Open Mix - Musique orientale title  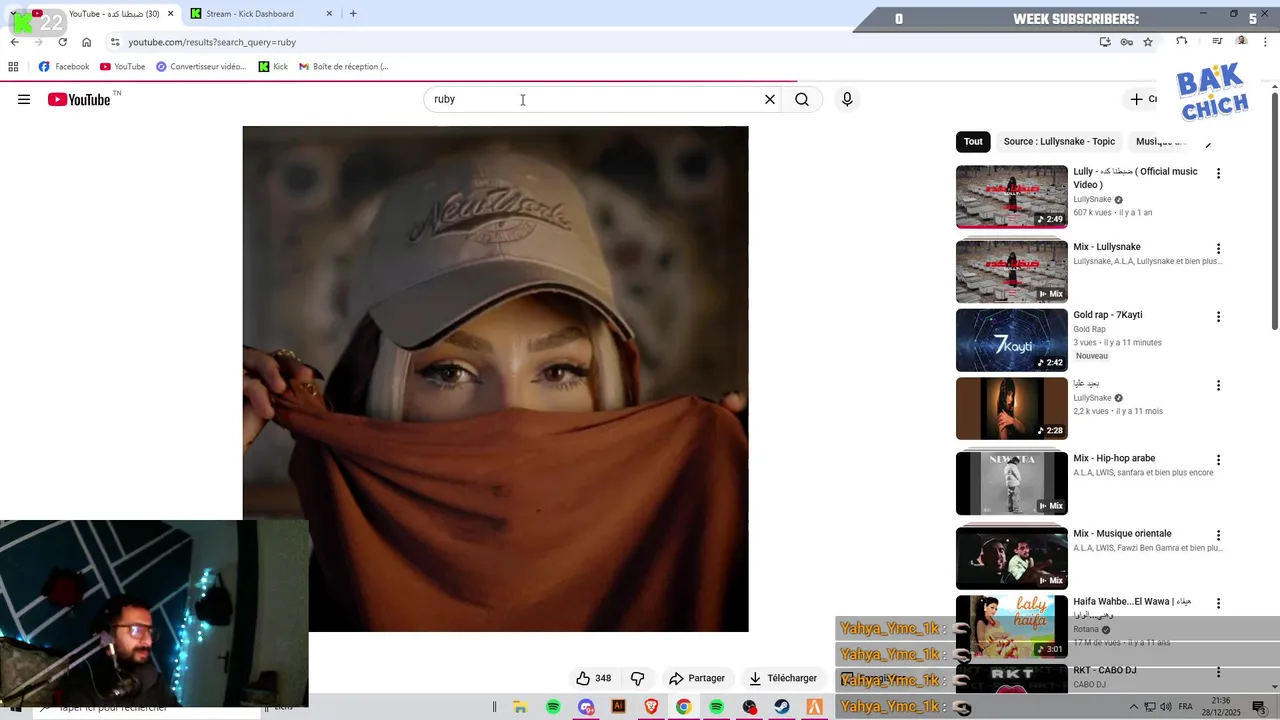click(1122, 533)
